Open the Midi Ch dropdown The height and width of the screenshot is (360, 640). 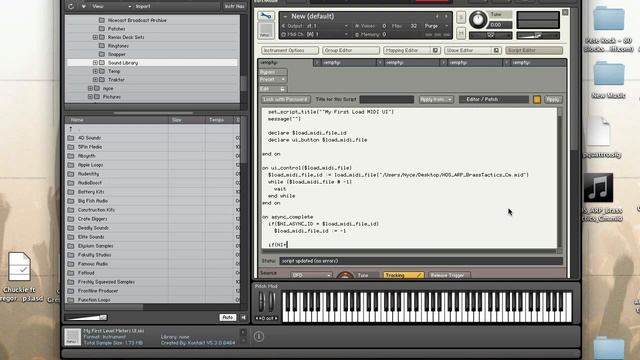pyautogui.click(x=314, y=34)
